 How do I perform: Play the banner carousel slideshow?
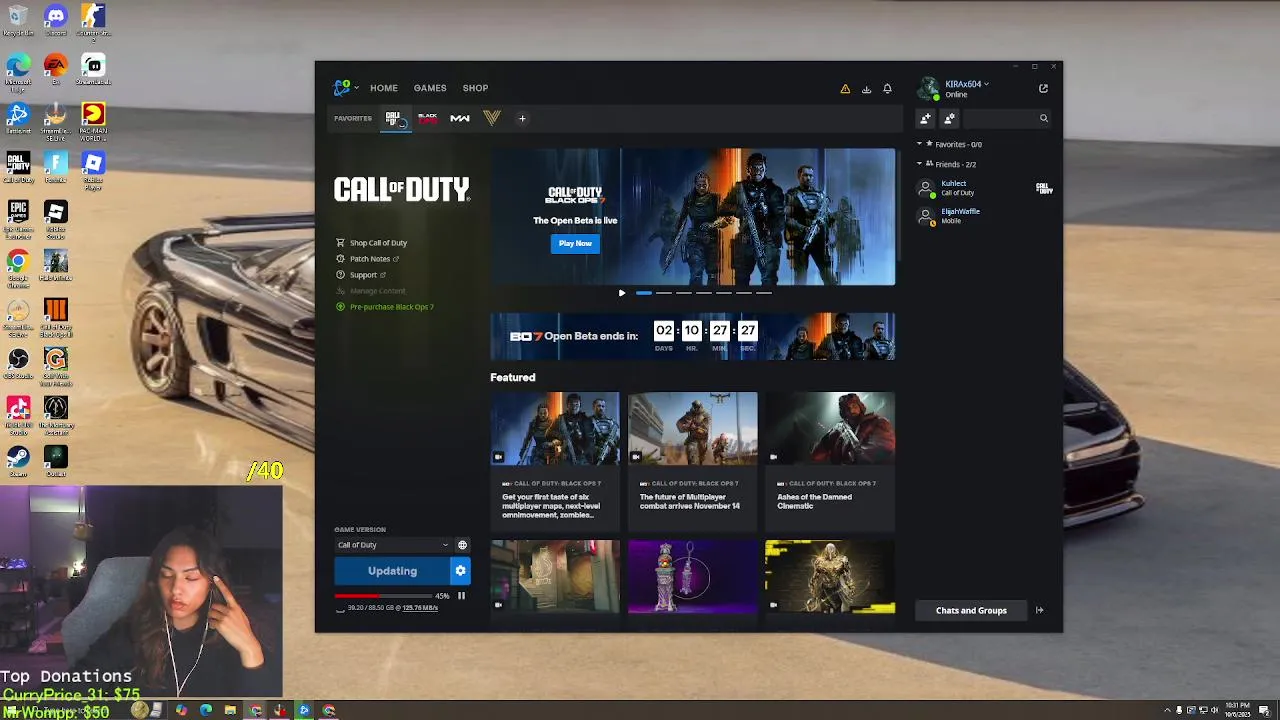622,293
